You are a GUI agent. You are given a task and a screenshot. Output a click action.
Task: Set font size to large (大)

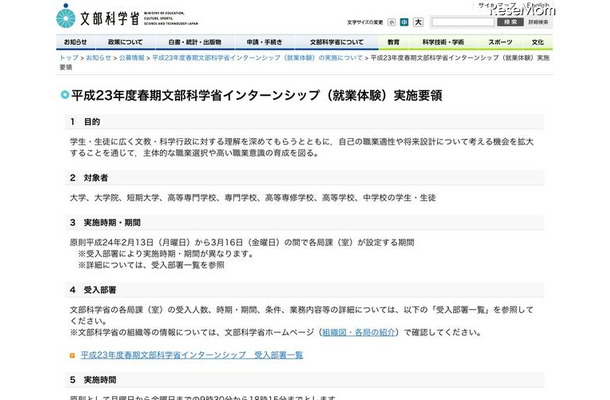[418, 22]
